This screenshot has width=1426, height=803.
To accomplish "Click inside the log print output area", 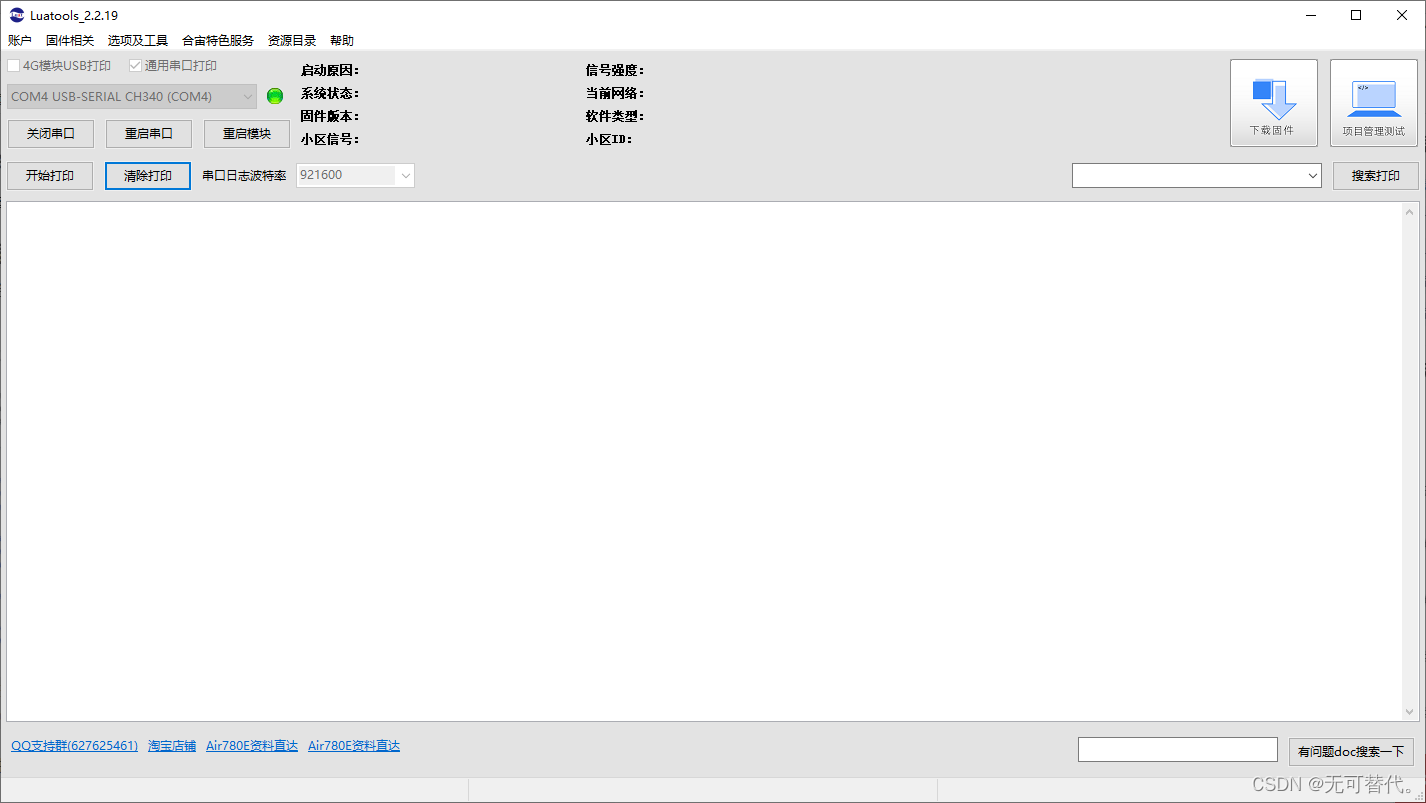I will 704,461.
